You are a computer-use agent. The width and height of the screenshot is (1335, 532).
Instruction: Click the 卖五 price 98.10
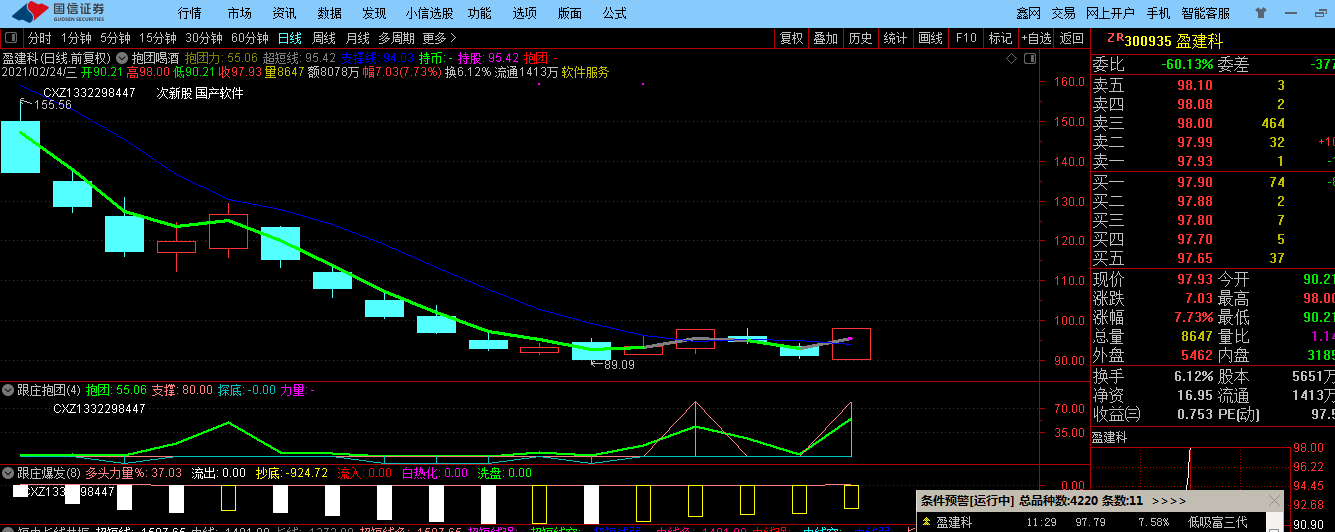point(1194,85)
